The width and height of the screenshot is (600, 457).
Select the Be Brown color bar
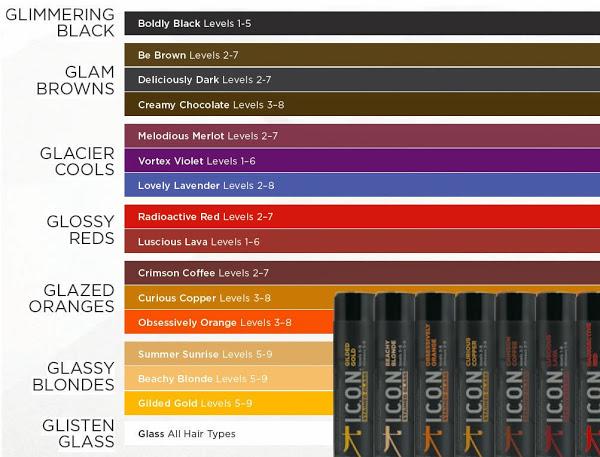[x=360, y=55]
